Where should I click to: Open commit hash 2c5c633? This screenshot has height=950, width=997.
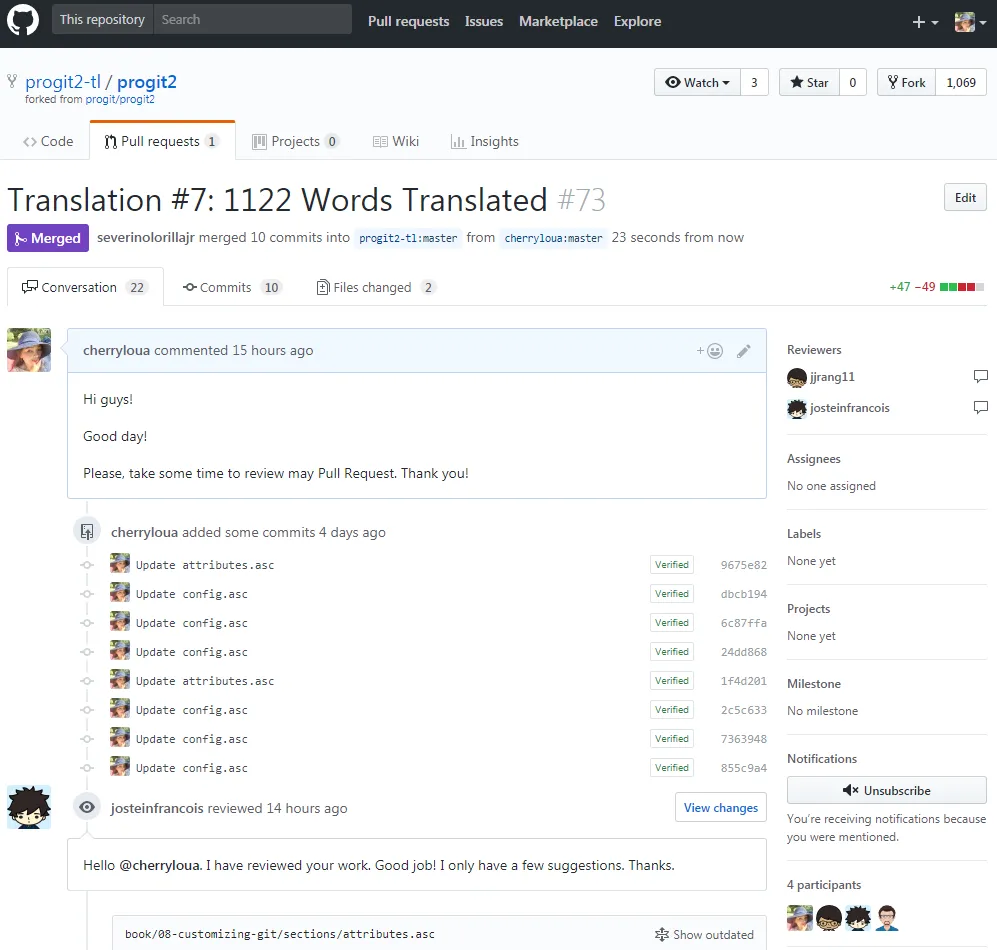pos(743,710)
